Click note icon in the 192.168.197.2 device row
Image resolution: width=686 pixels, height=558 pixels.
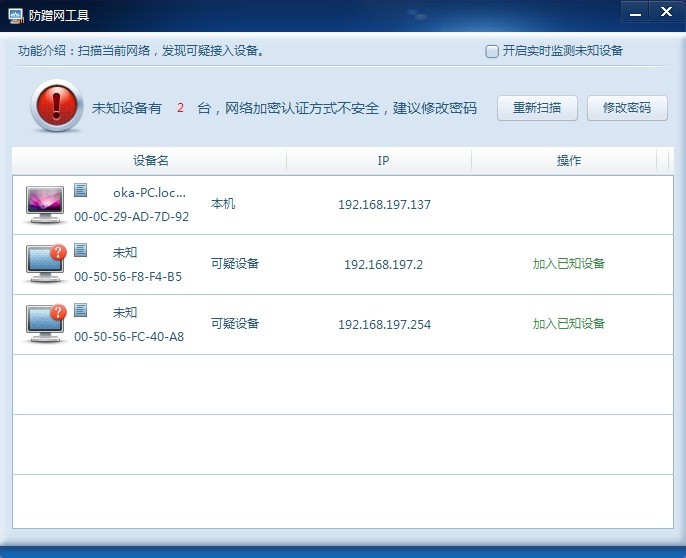(x=81, y=250)
